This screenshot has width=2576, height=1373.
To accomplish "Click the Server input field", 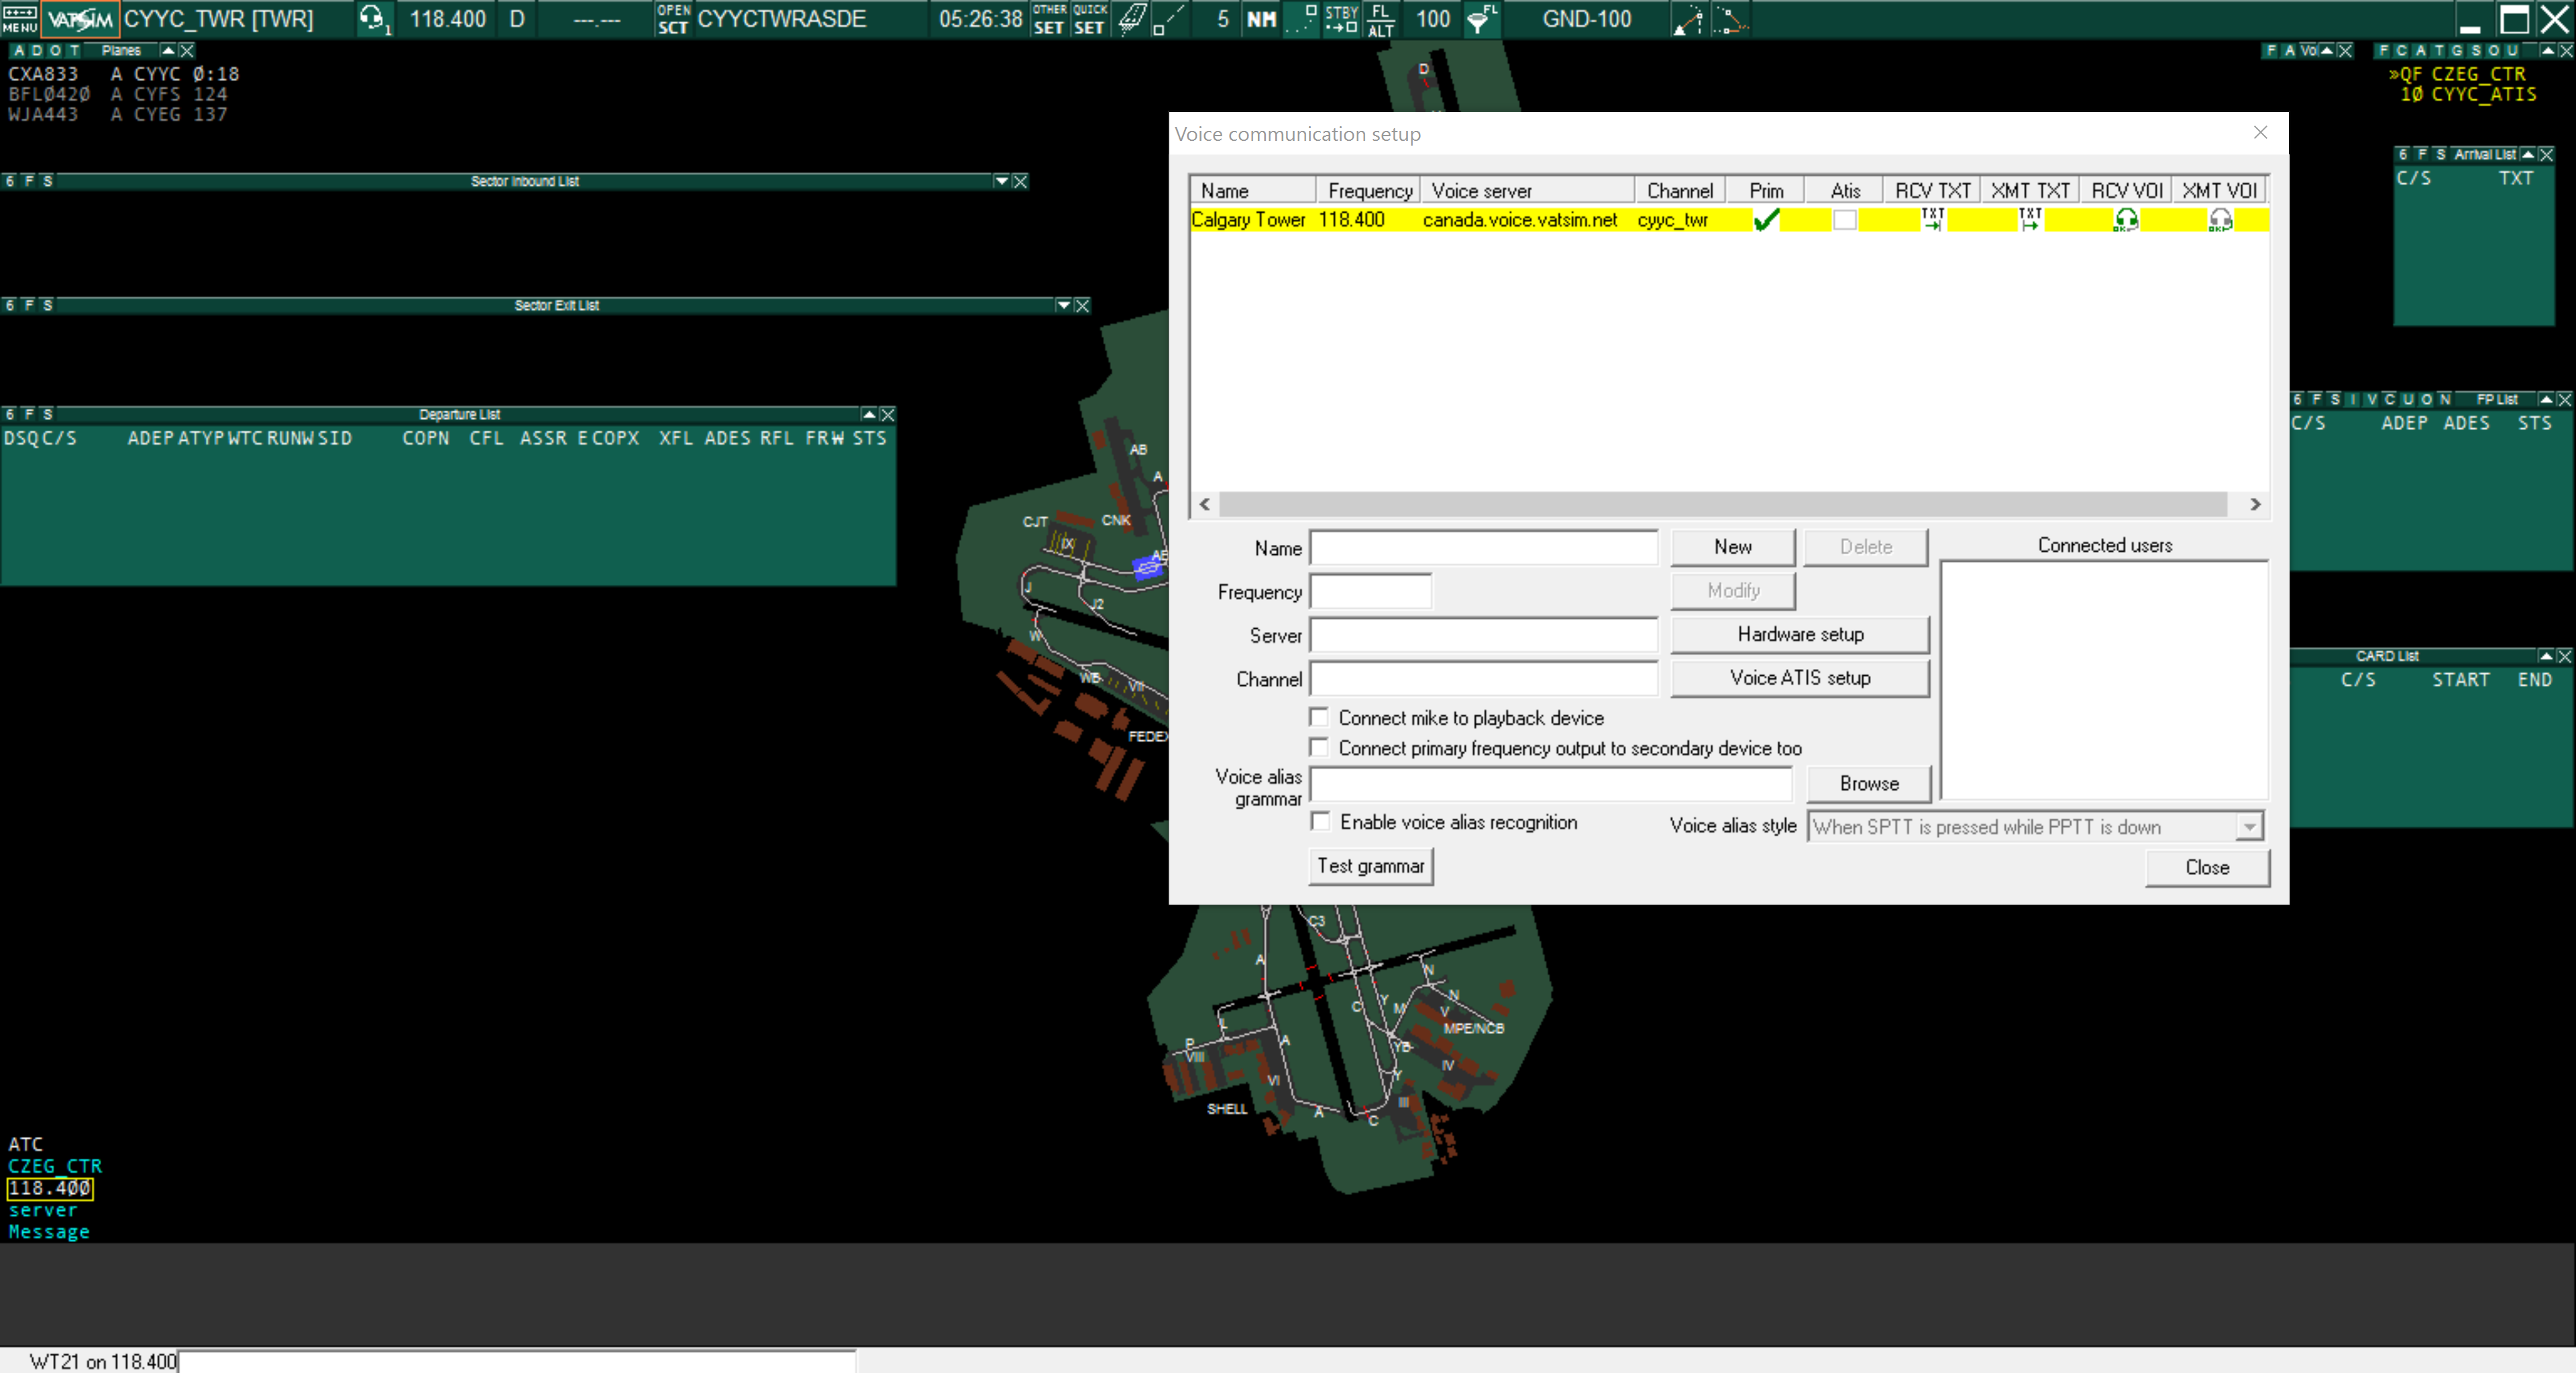I will click(1483, 635).
